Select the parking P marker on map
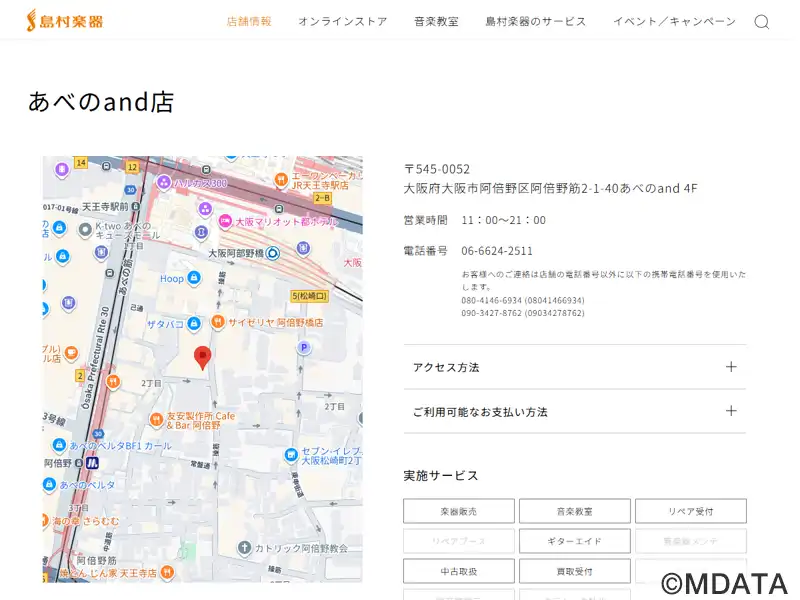 point(304,348)
